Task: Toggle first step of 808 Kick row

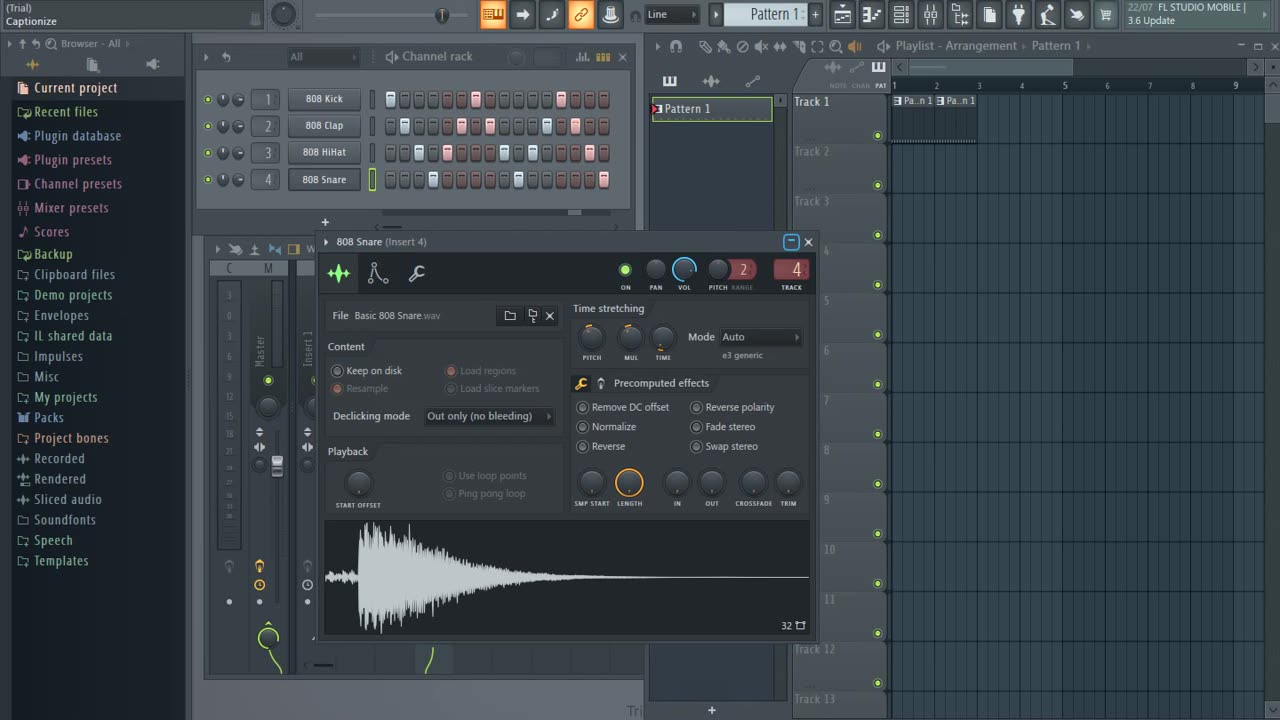Action: (x=391, y=99)
